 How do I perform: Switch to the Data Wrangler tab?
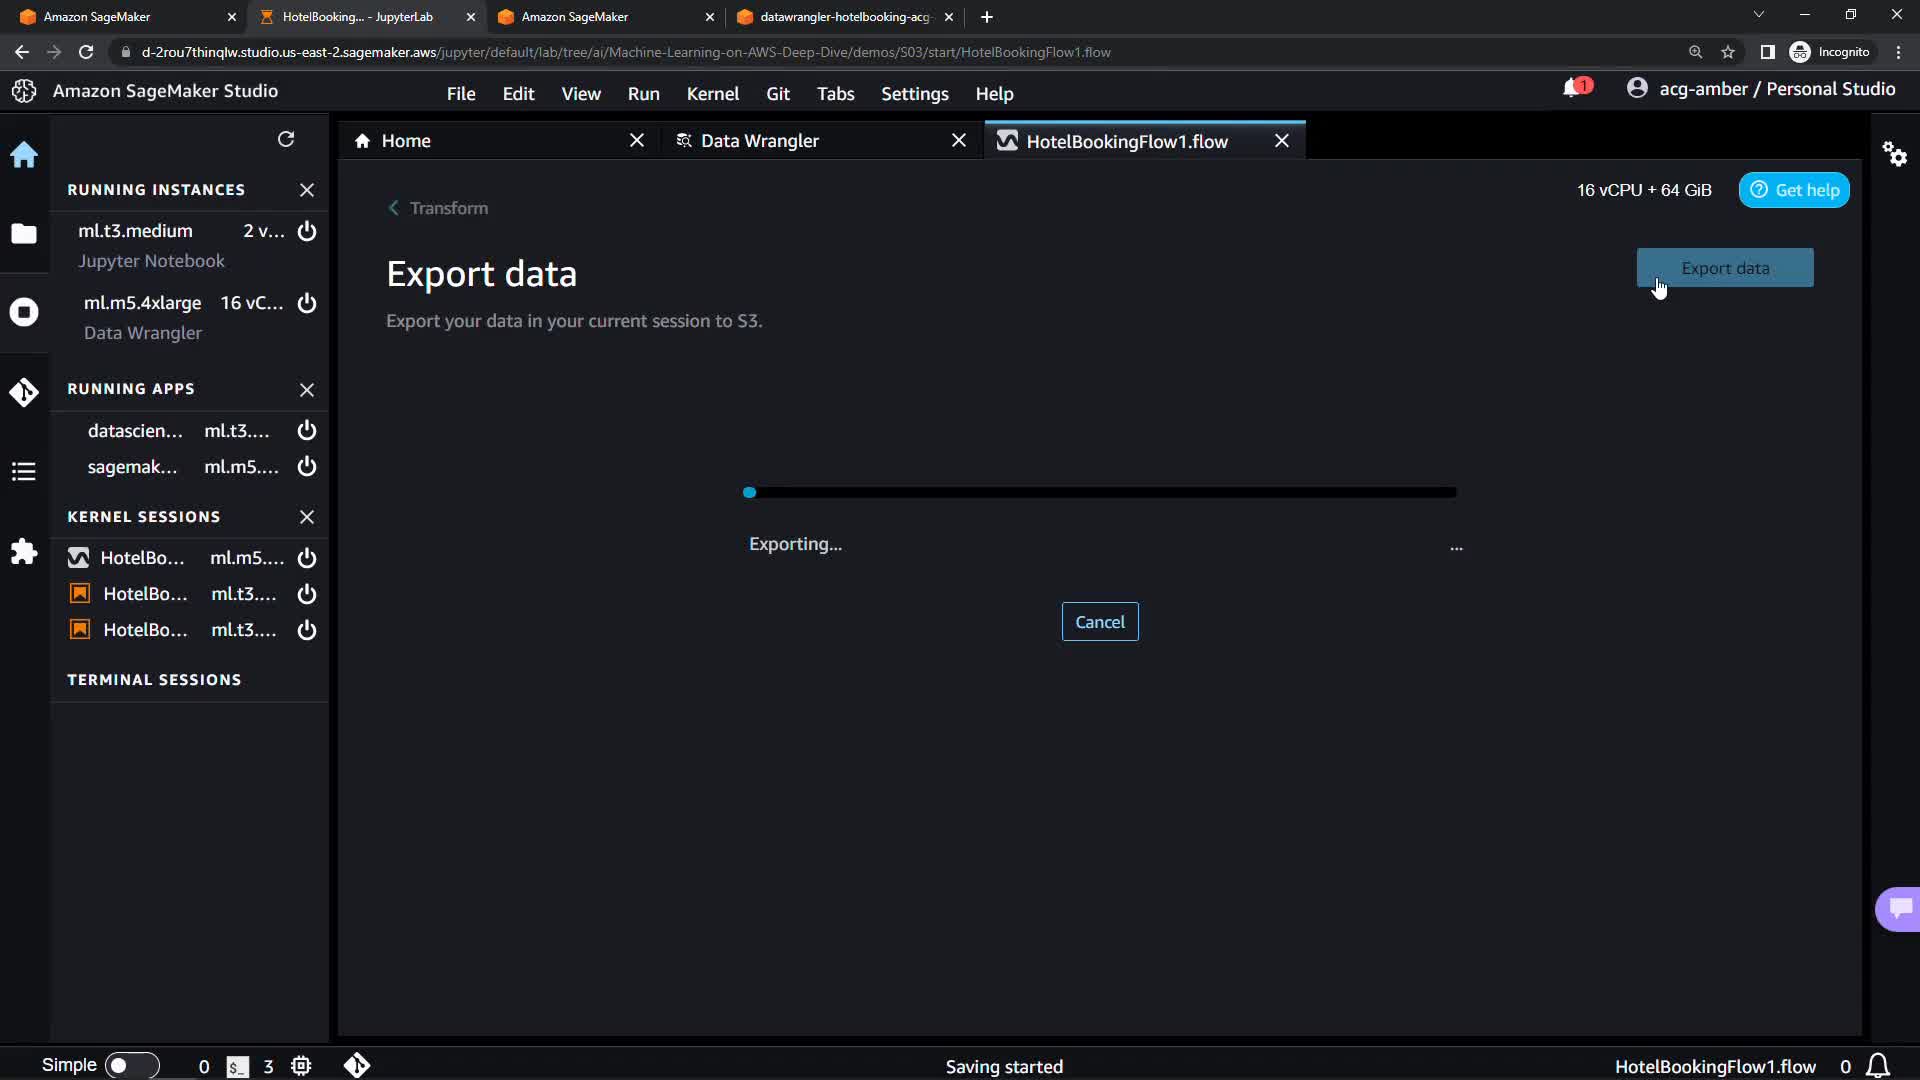click(x=760, y=141)
